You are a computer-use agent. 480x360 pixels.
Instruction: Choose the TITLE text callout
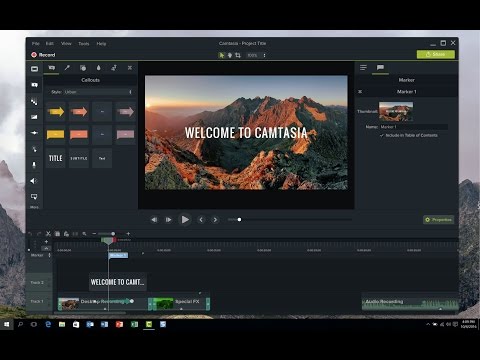click(x=56, y=158)
